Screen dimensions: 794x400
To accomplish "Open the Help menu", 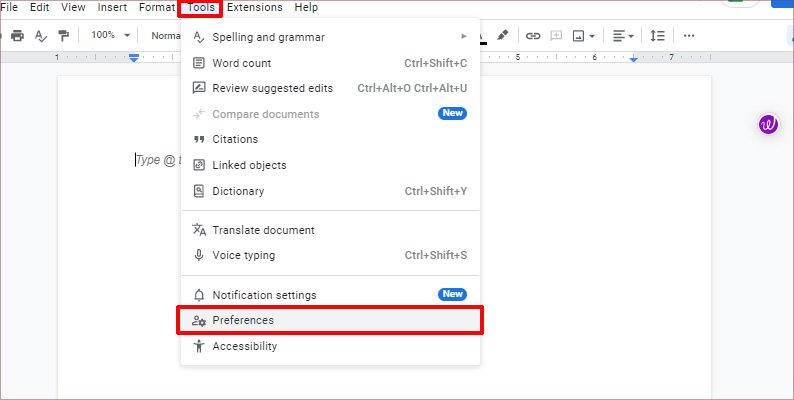I will 306,8.
